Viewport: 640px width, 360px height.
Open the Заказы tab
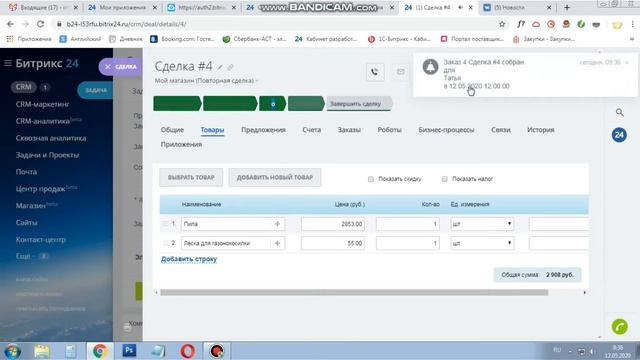tap(349, 130)
